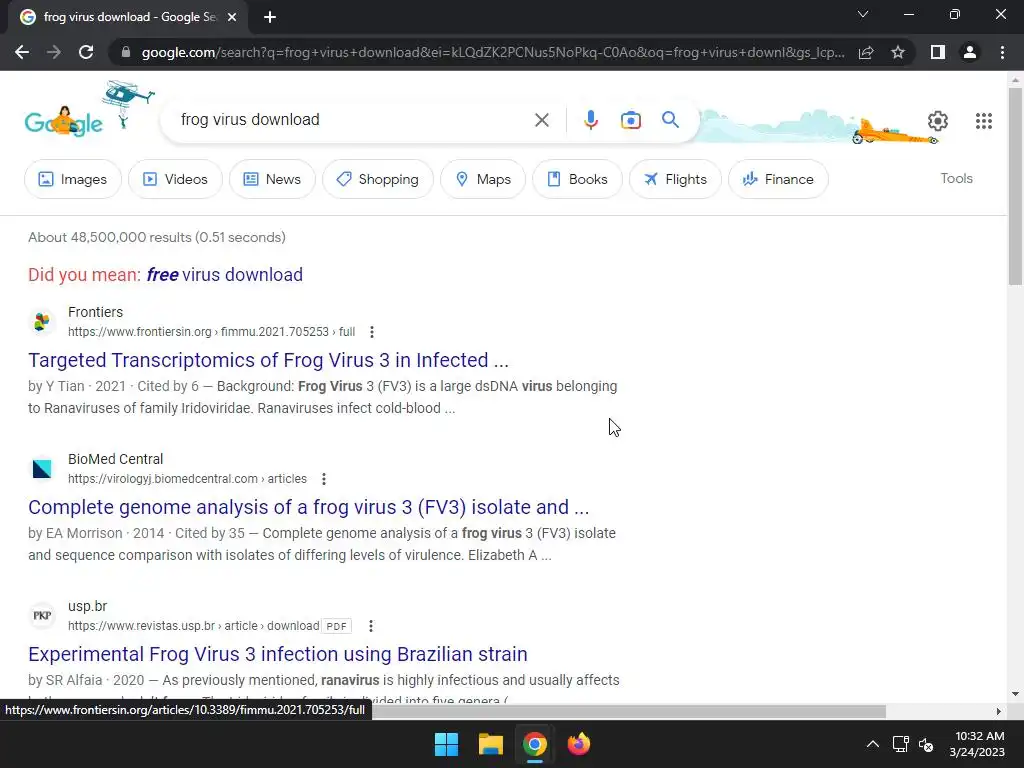Open File Explorer from taskbar
The height and width of the screenshot is (768, 1024).
[490, 744]
